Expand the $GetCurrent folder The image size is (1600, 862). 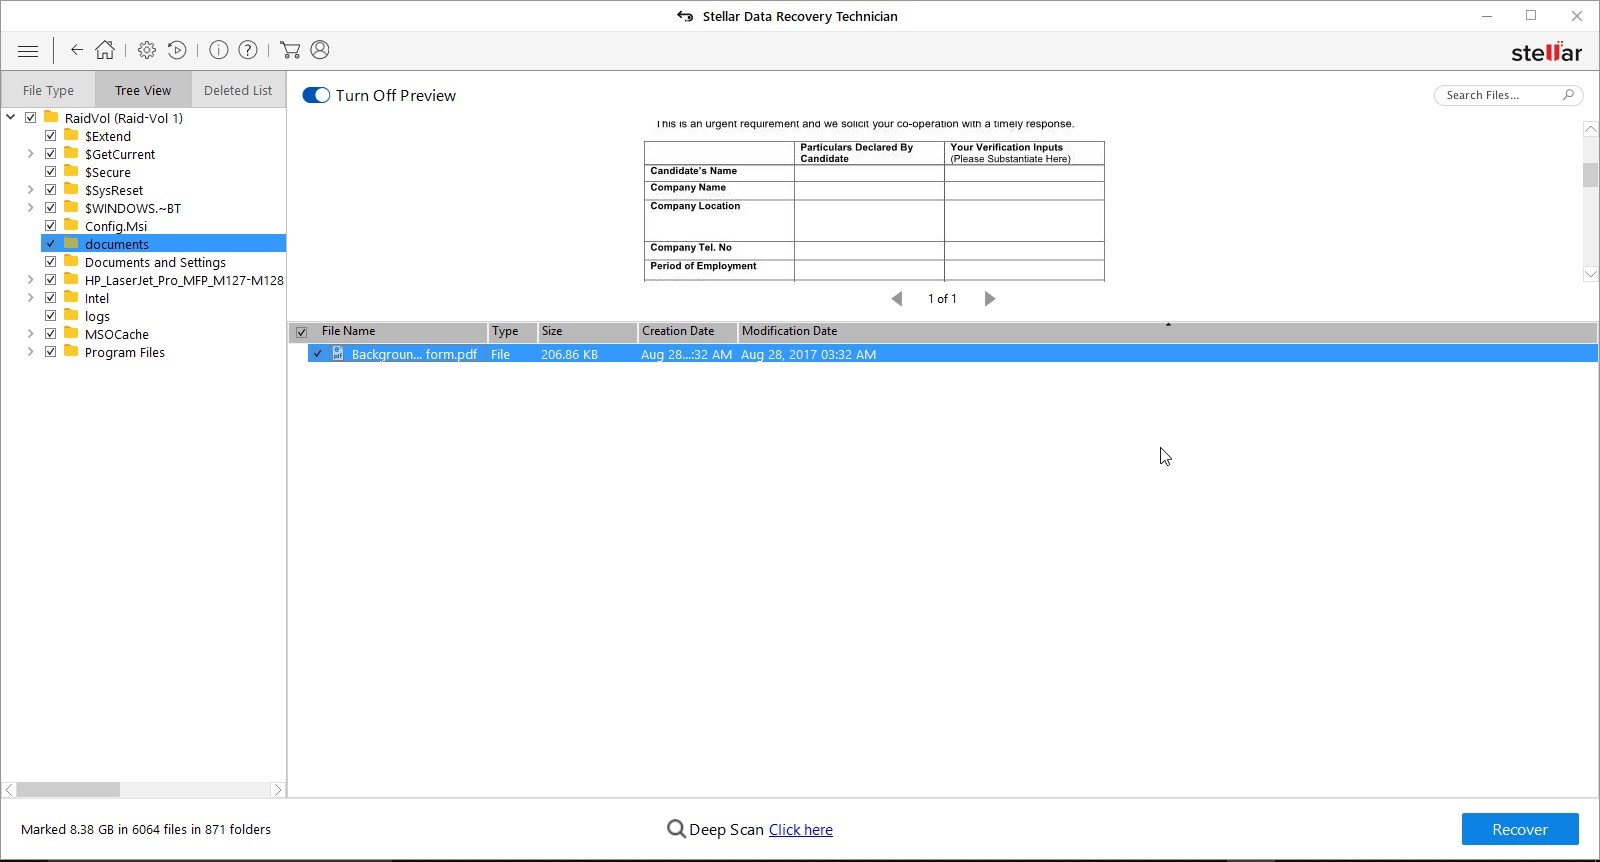click(30, 154)
